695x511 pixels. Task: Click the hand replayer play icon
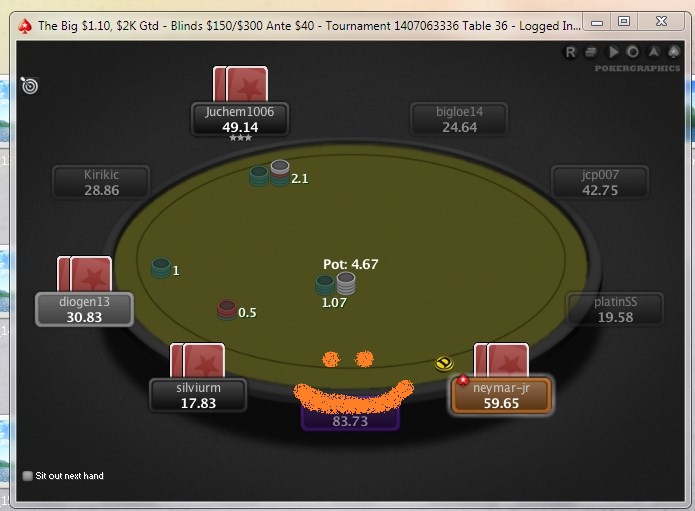[613, 52]
